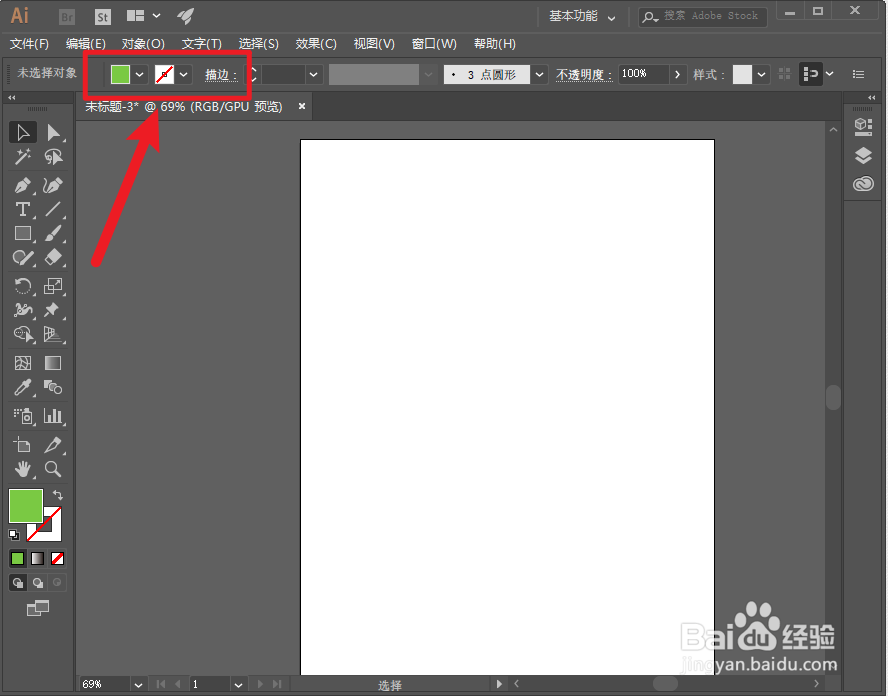This screenshot has height=696, width=888.
Task: Select the Rotate tool
Action: [23, 286]
